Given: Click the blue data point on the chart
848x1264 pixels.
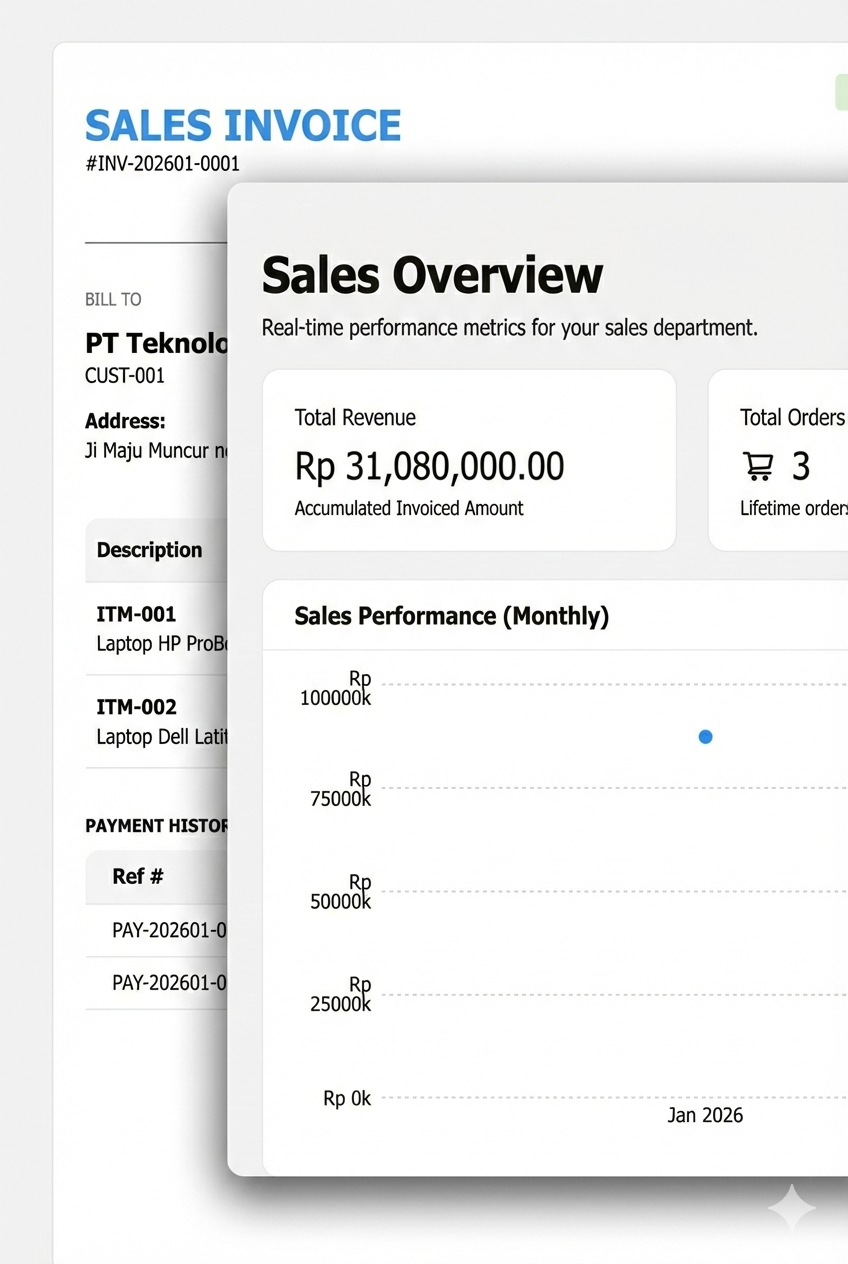Looking at the screenshot, I should coord(705,737).
